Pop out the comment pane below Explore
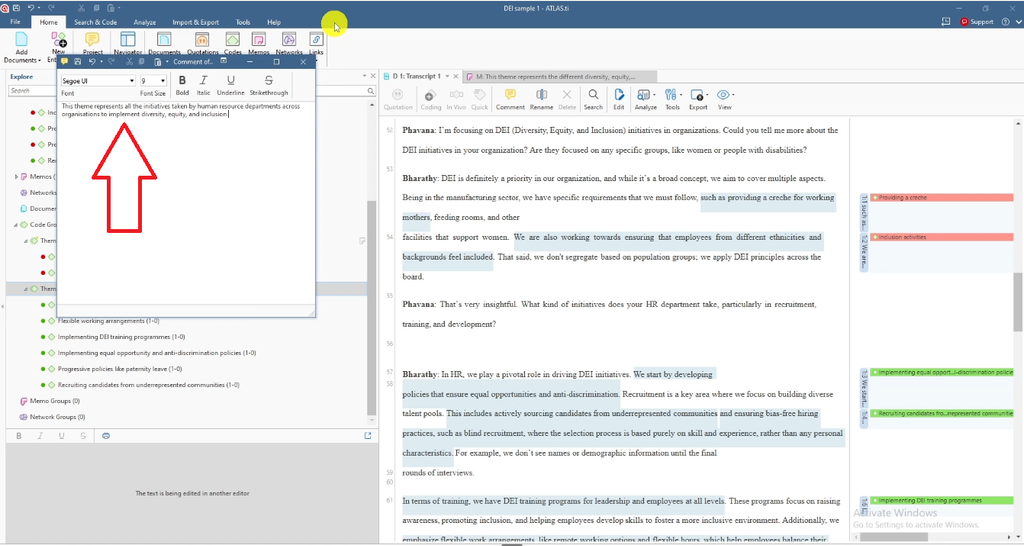Image resolution: width=1024 pixels, height=546 pixels. click(368, 436)
